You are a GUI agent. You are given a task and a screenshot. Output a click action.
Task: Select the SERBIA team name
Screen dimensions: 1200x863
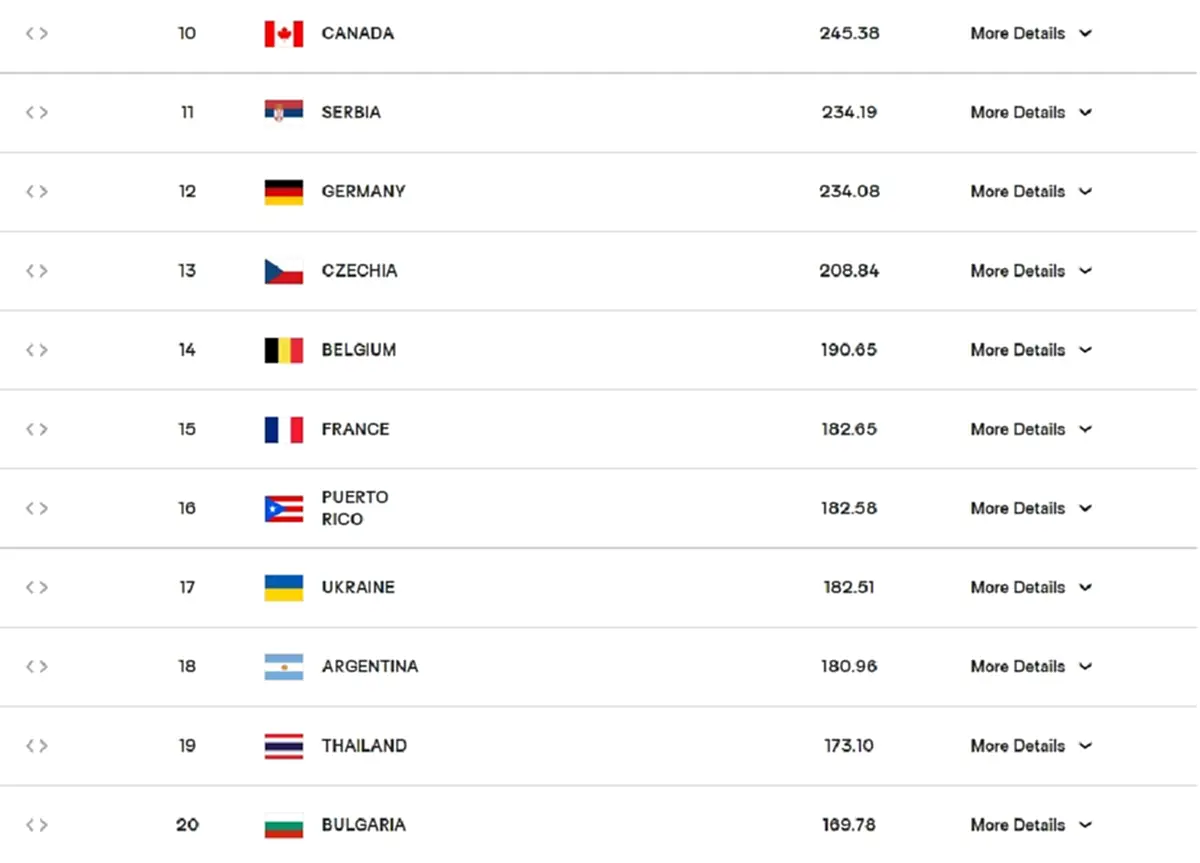(x=351, y=113)
